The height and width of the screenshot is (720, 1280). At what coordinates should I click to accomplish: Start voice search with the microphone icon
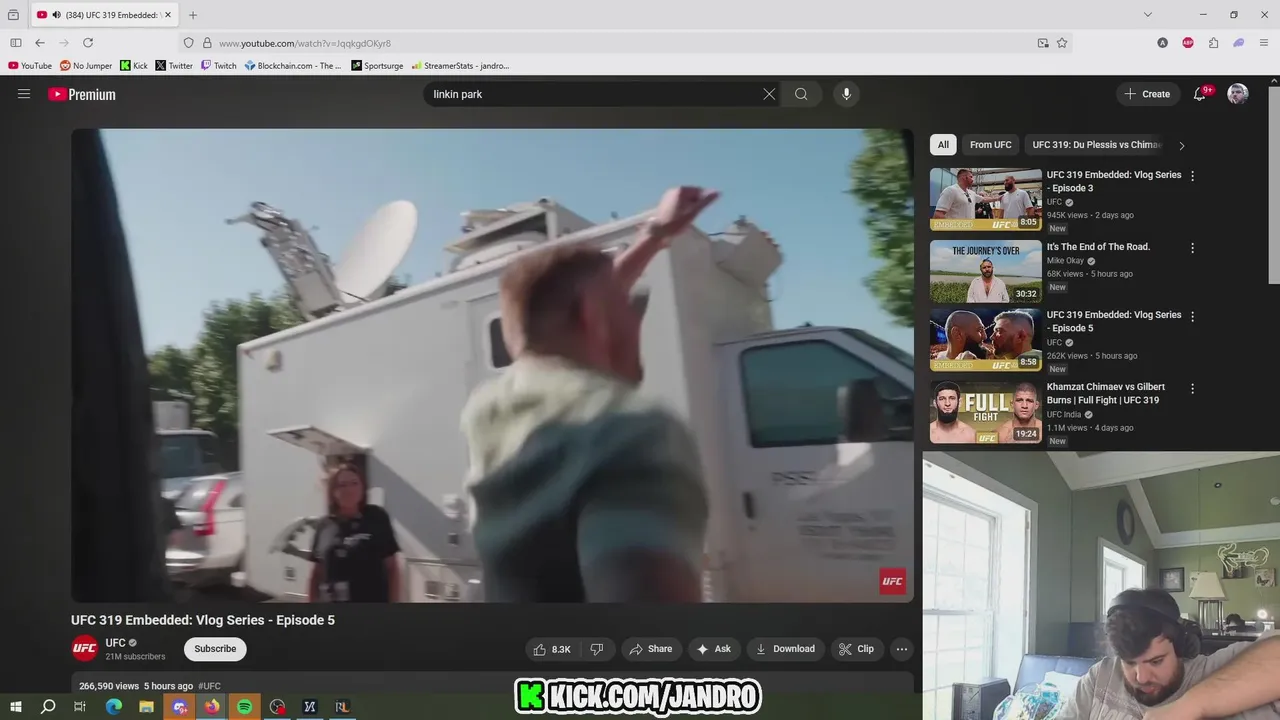click(x=846, y=94)
